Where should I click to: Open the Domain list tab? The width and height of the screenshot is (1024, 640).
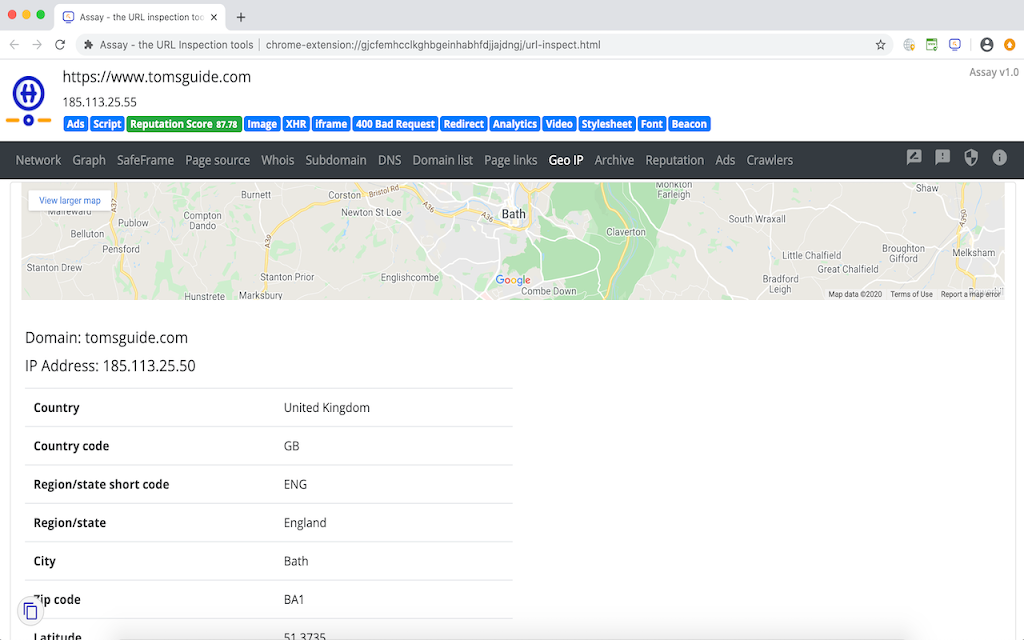click(442, 160)
